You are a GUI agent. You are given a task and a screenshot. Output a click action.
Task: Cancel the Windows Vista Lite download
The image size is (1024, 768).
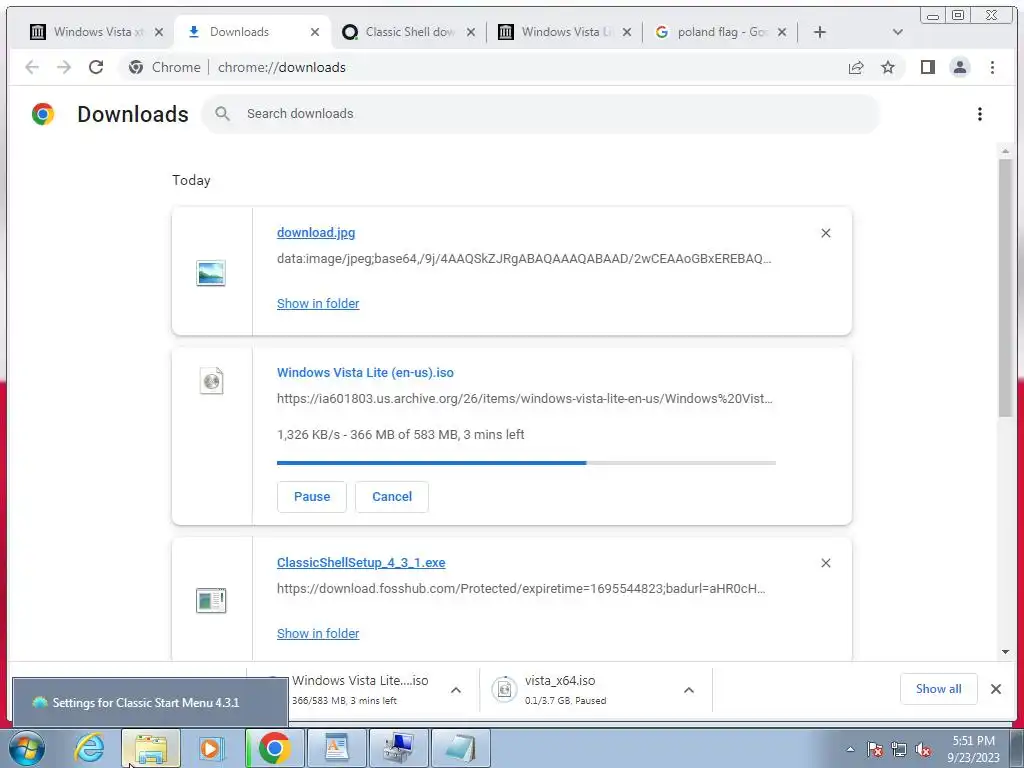click(392, 497)
